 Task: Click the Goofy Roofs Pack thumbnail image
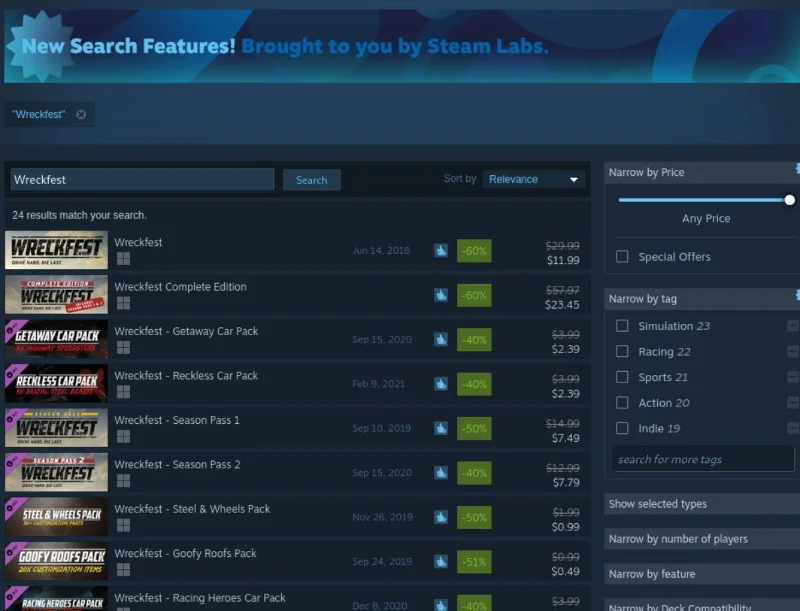click(56, 561)
